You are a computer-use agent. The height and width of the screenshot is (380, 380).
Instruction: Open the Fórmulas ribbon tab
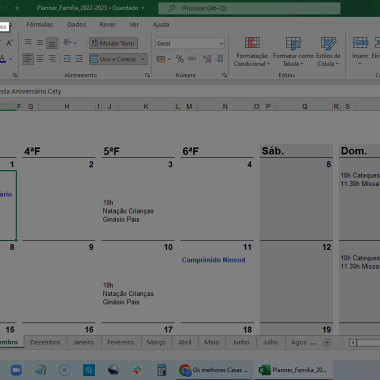[40, 25]
